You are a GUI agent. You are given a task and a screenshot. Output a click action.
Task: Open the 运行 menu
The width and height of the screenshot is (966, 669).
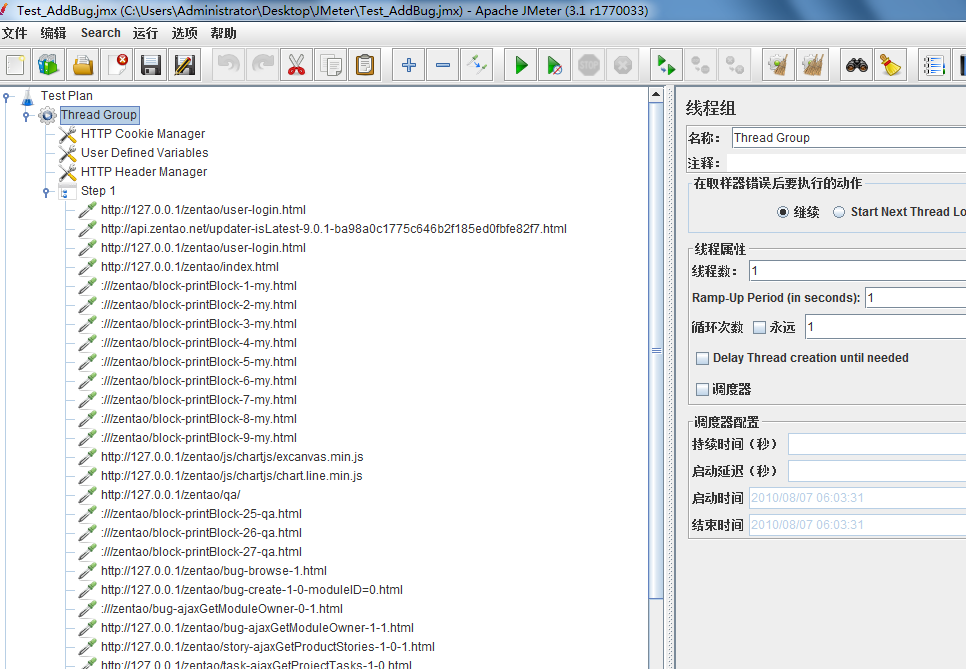(145, 33)
